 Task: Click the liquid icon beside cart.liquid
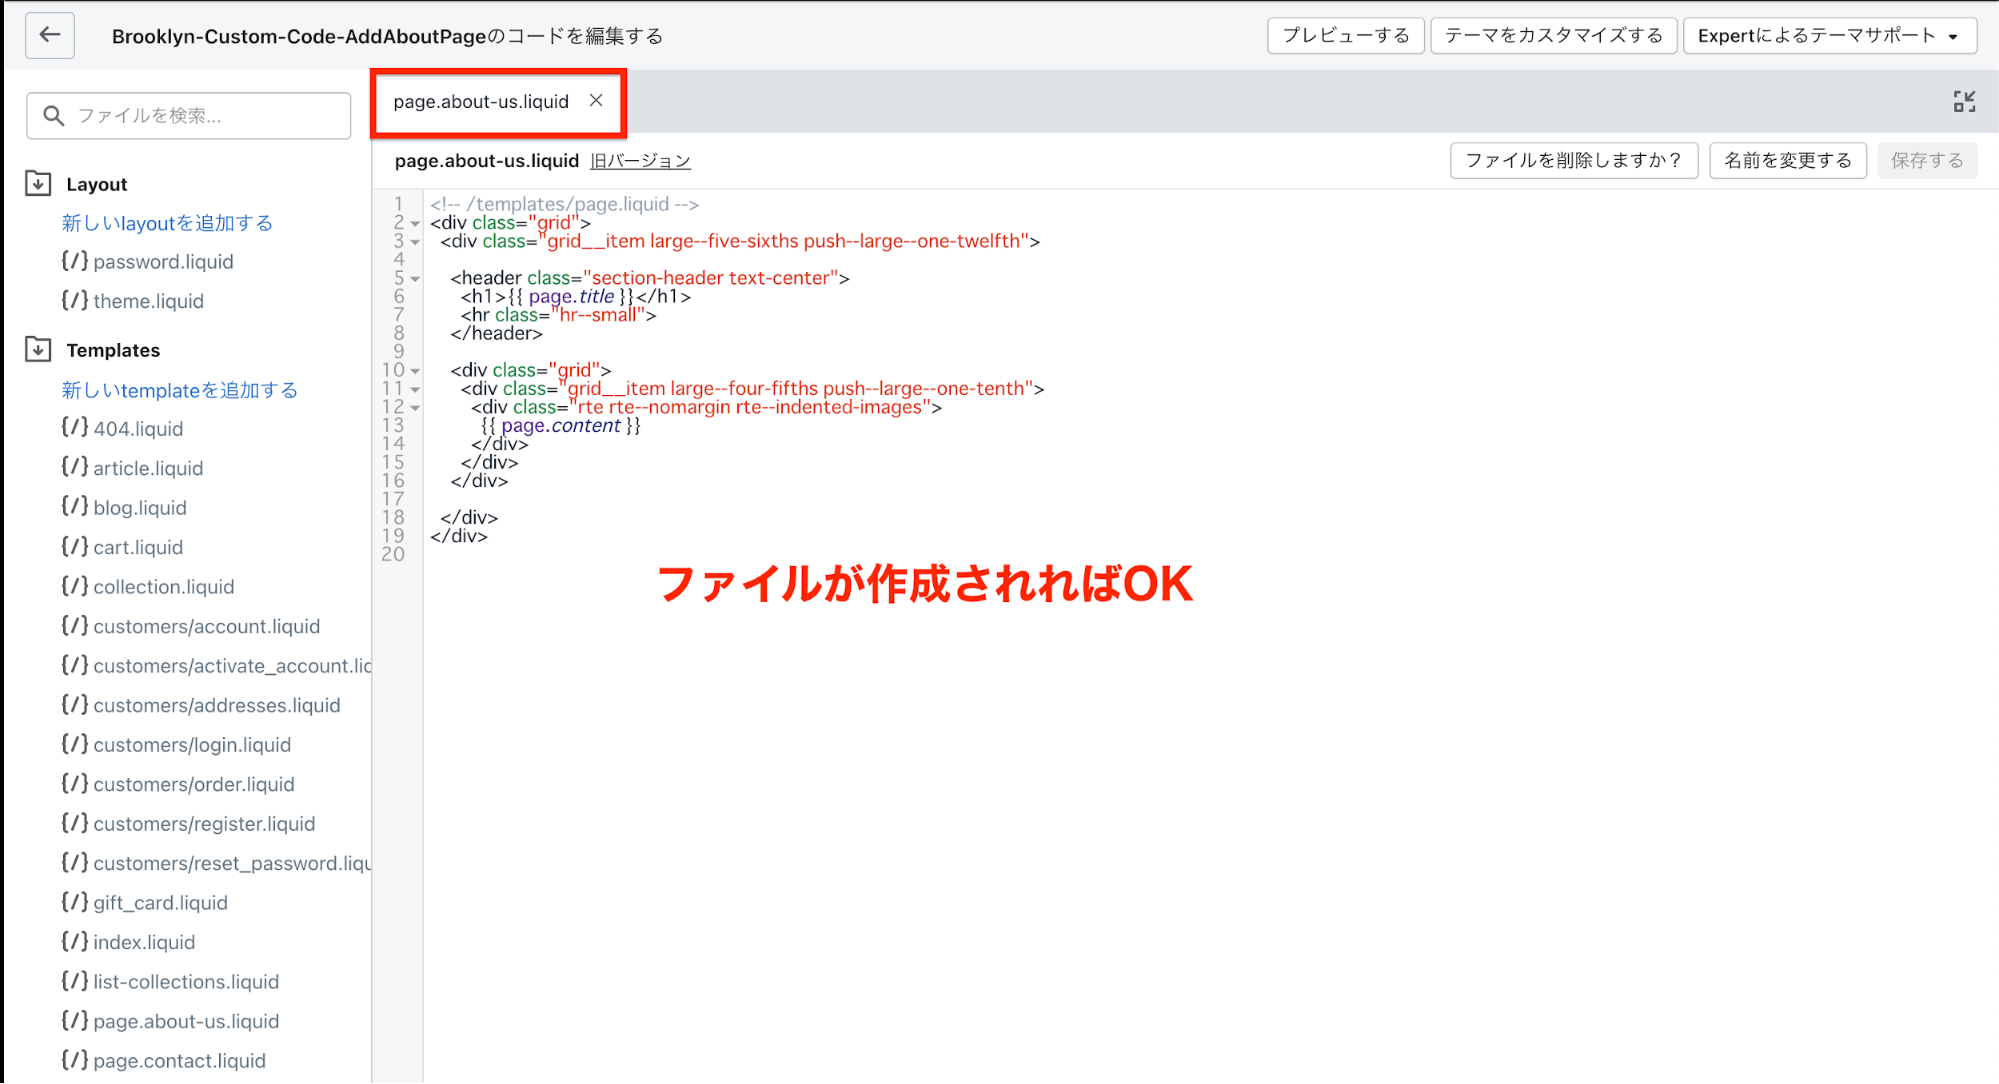[75, 546]
